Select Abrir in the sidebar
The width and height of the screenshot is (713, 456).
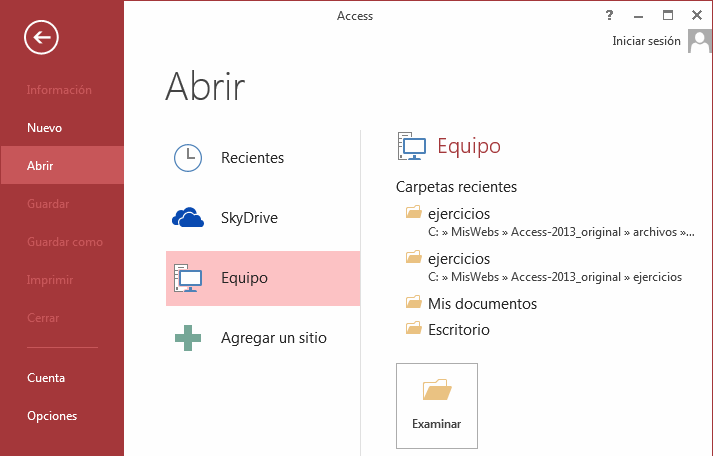click(x=41, y=166)
